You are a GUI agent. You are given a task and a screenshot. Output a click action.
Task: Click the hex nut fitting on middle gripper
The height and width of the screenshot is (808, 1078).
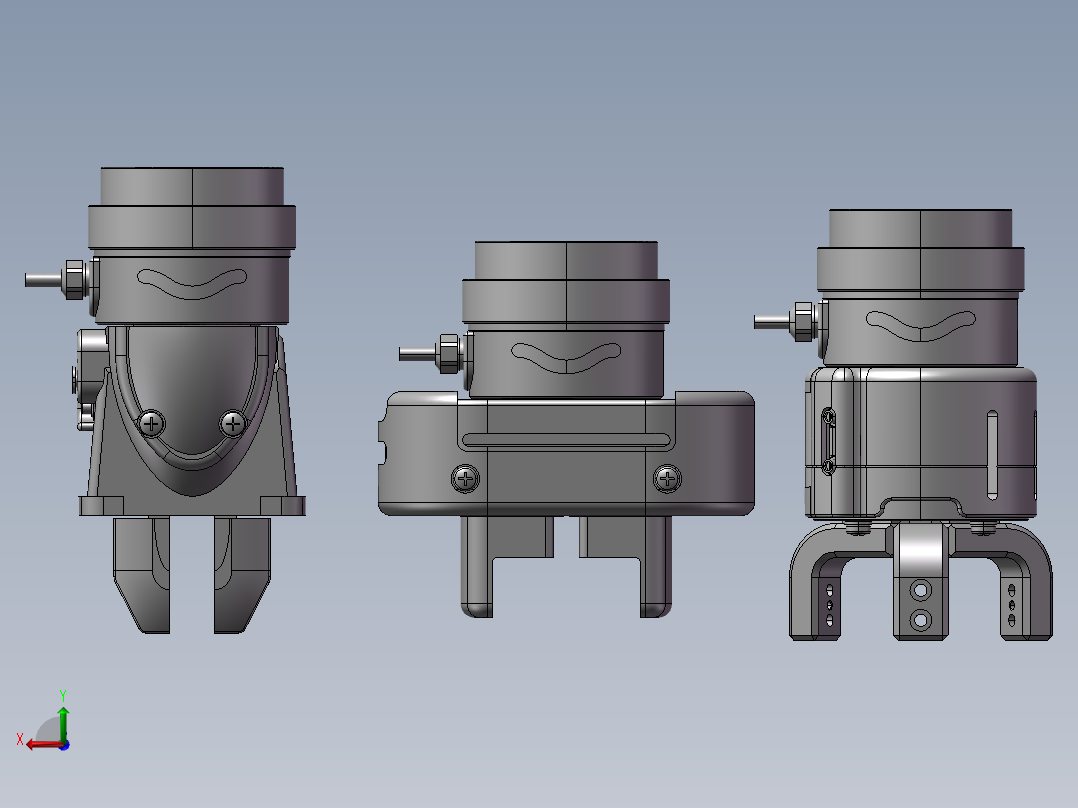coord(449,353)
